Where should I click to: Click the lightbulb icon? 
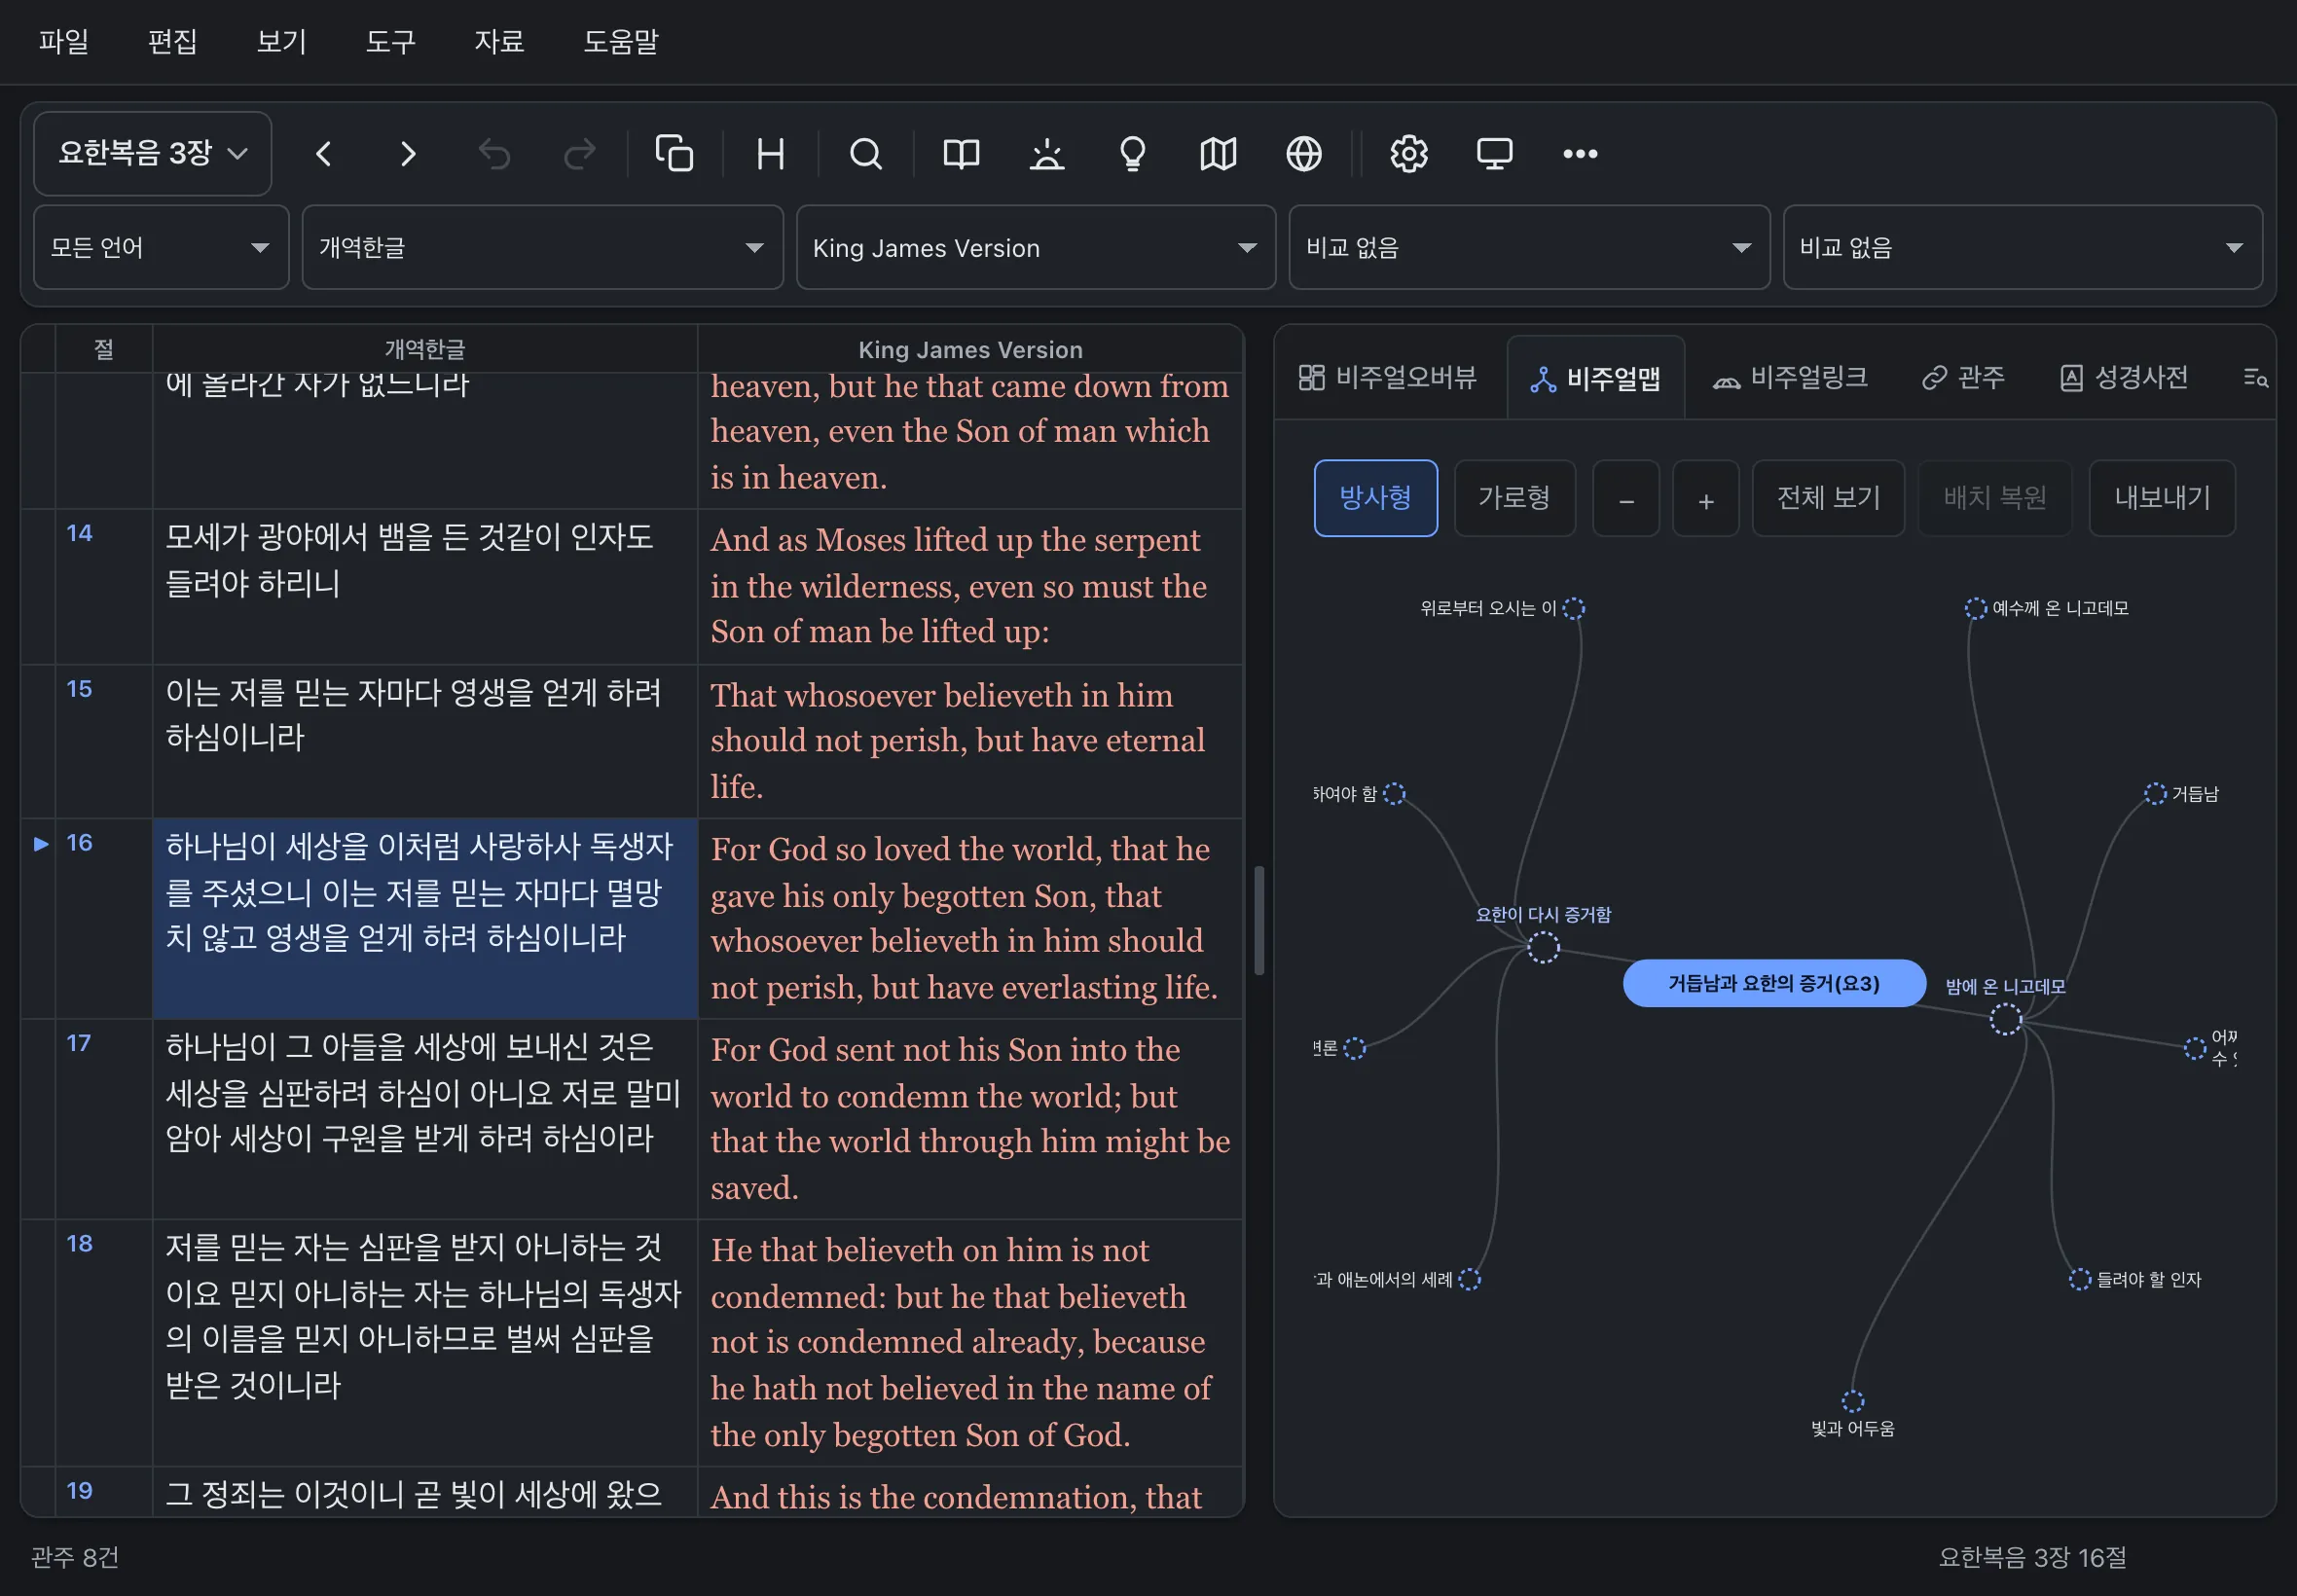[1133, 154]
